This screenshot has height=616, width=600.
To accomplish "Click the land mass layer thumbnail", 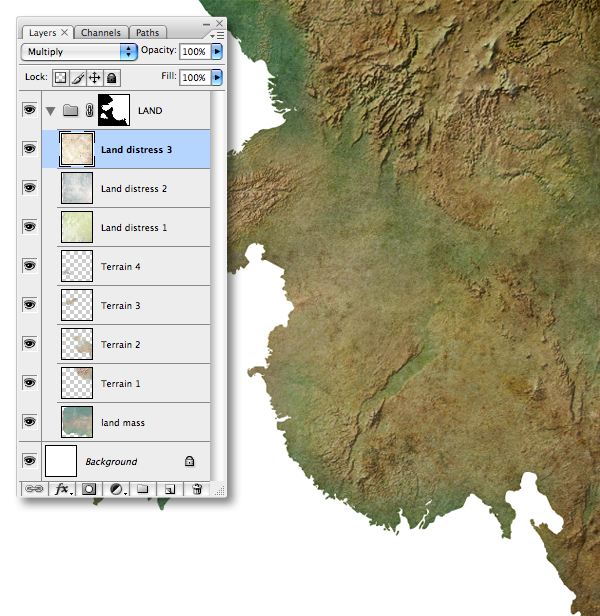I will (x=77, y=422).
